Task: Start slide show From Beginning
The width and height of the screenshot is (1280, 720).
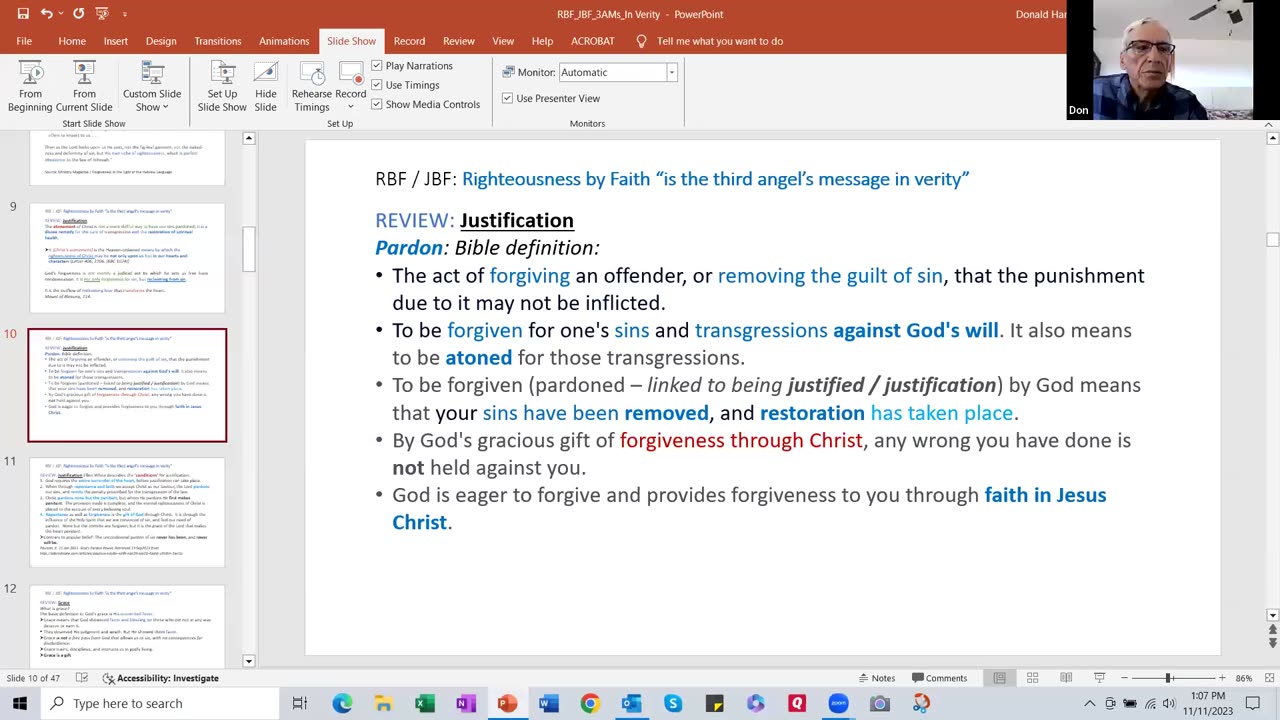Action: click(30, 88)
